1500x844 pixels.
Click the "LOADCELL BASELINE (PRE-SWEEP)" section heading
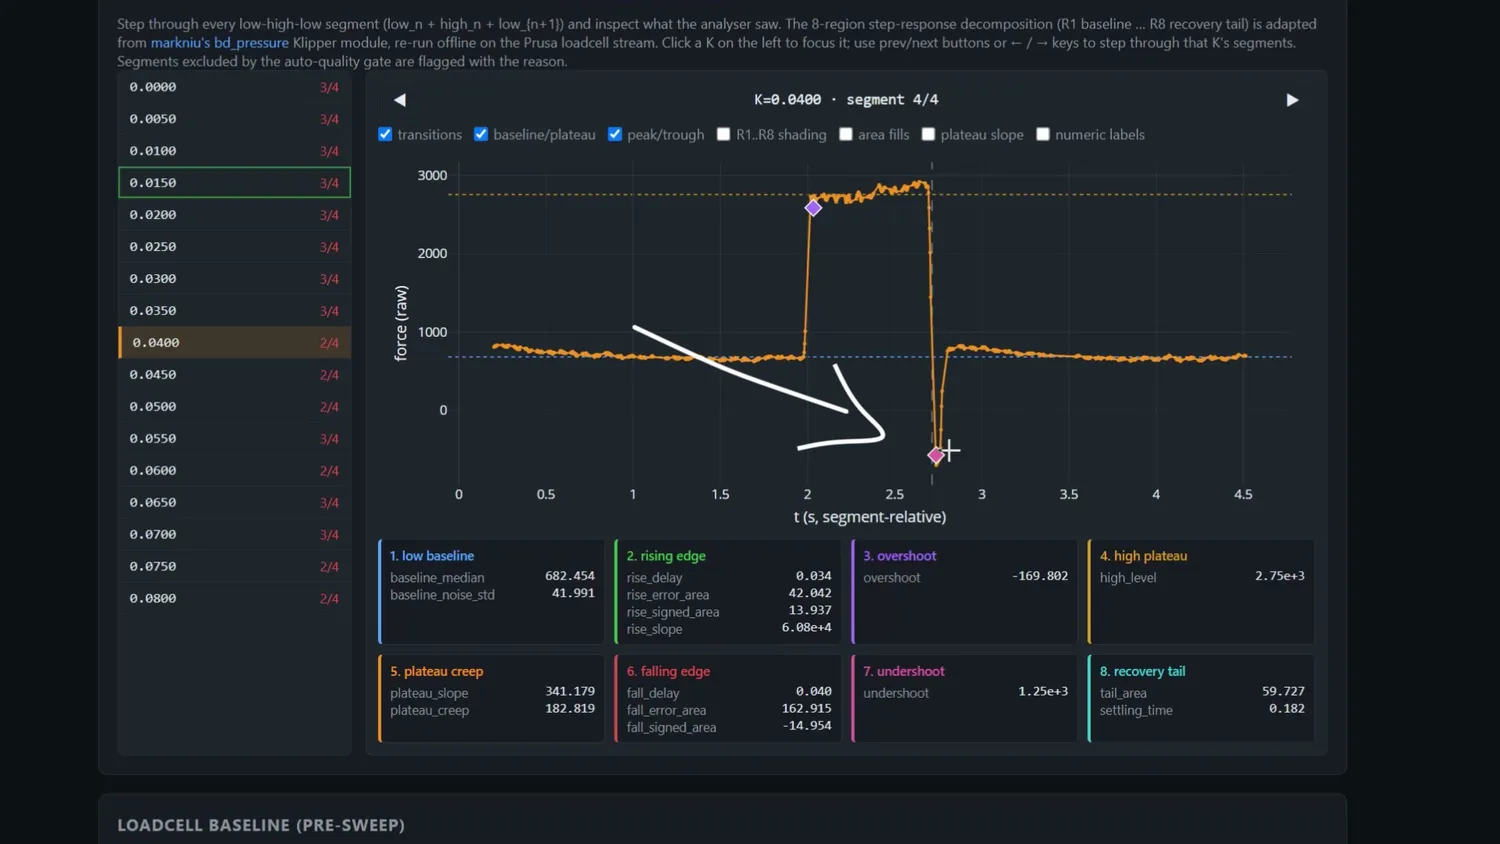(x=261, y=825)
